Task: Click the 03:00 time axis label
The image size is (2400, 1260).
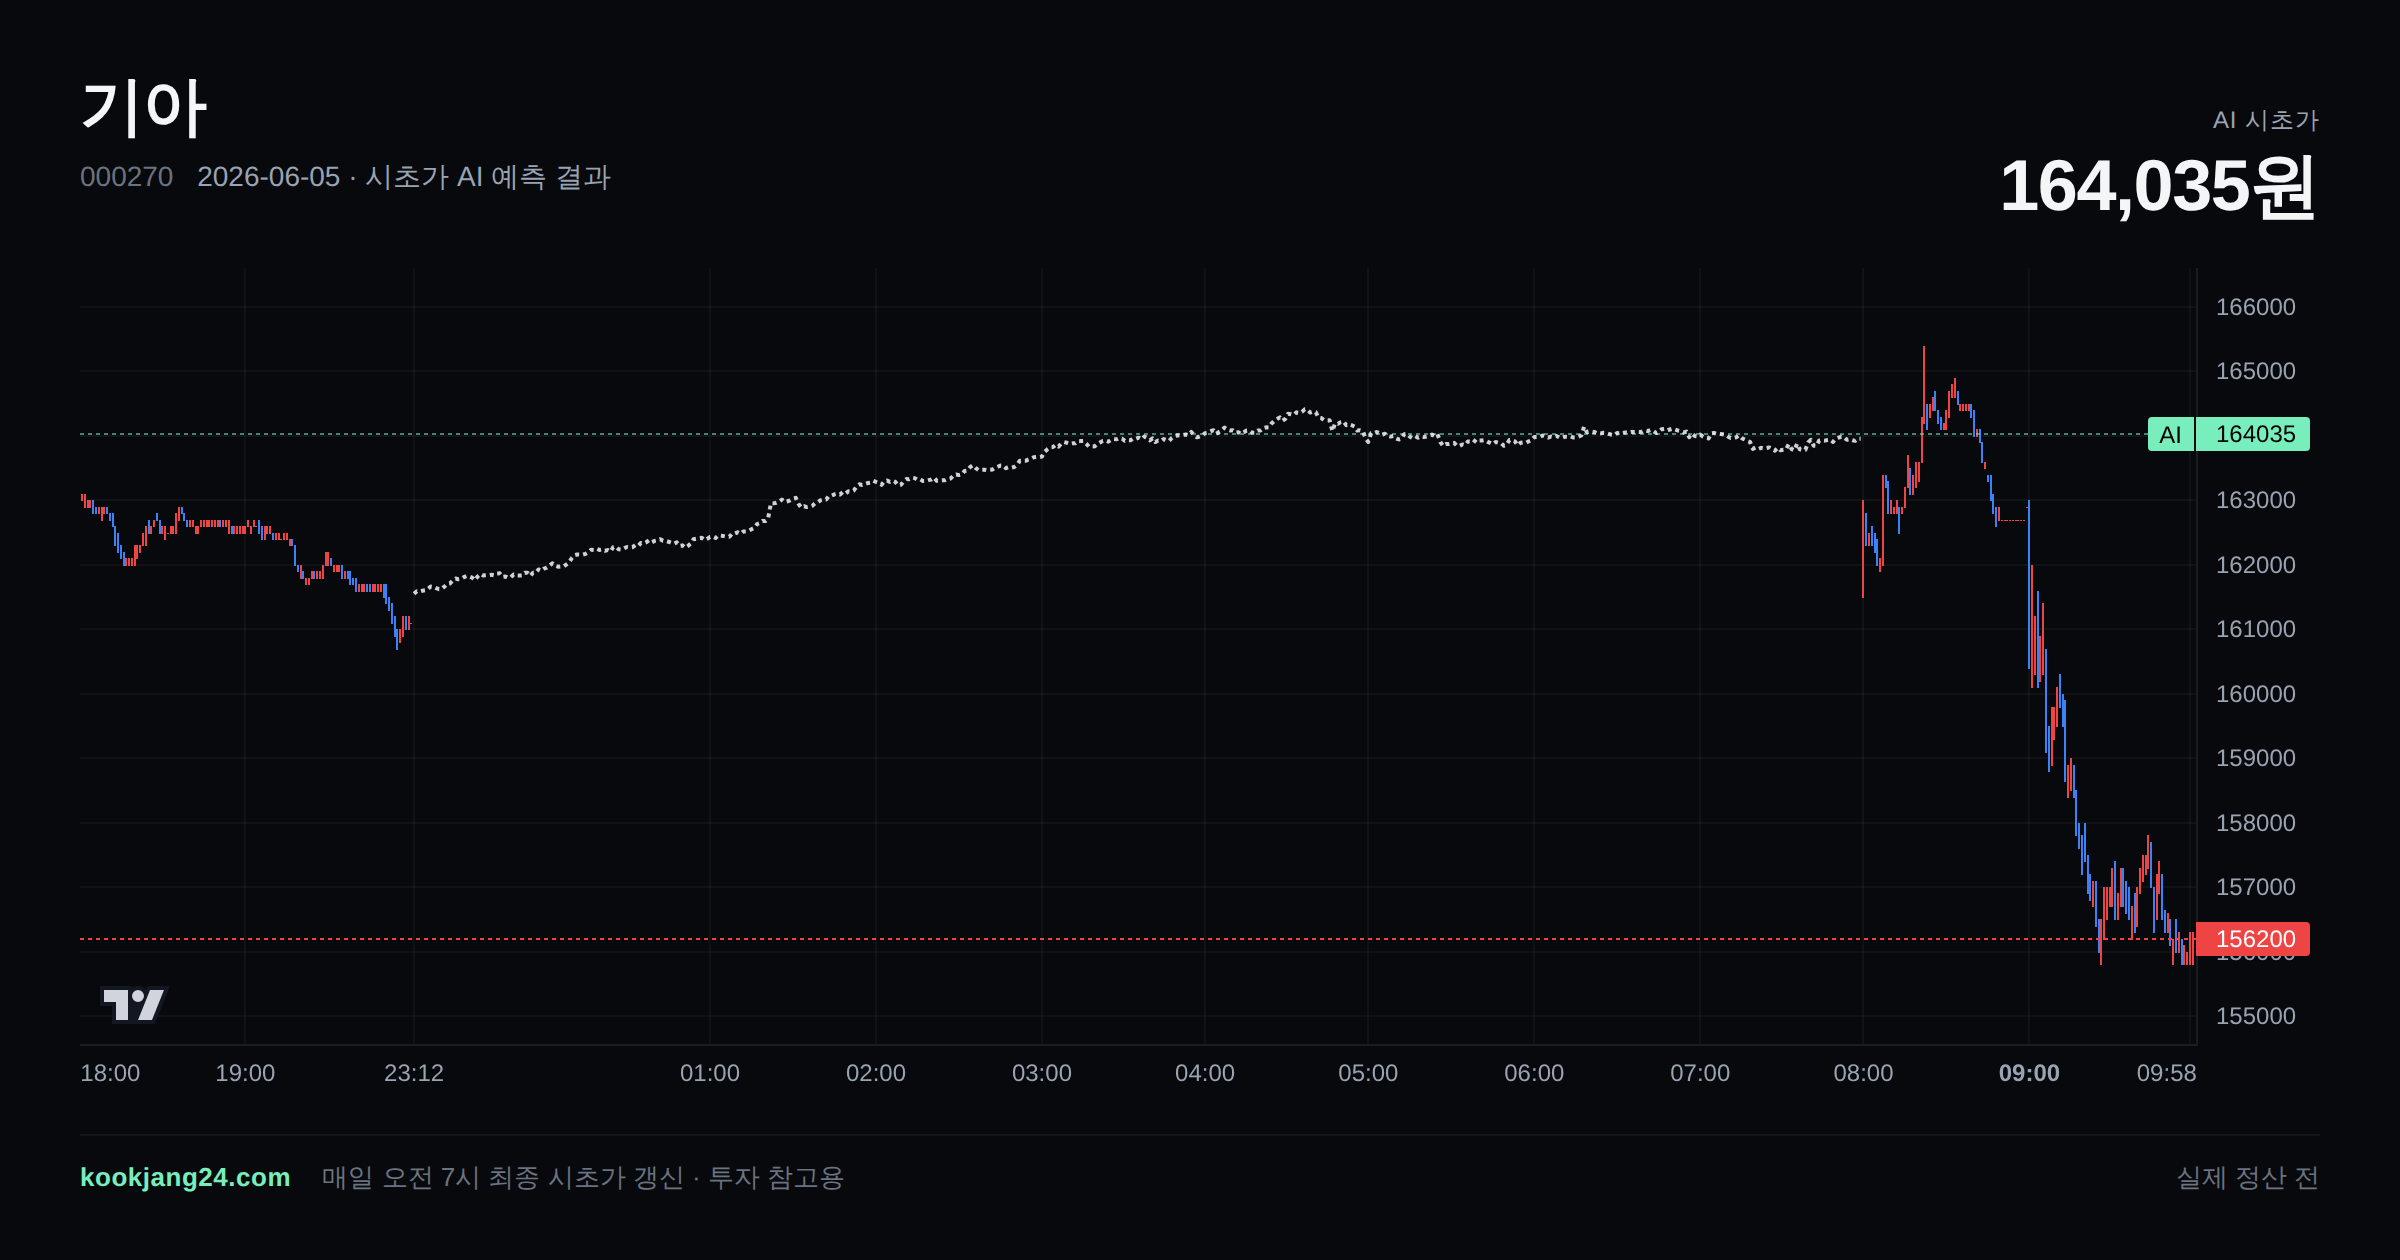Action: [x=1042, y=1073]
